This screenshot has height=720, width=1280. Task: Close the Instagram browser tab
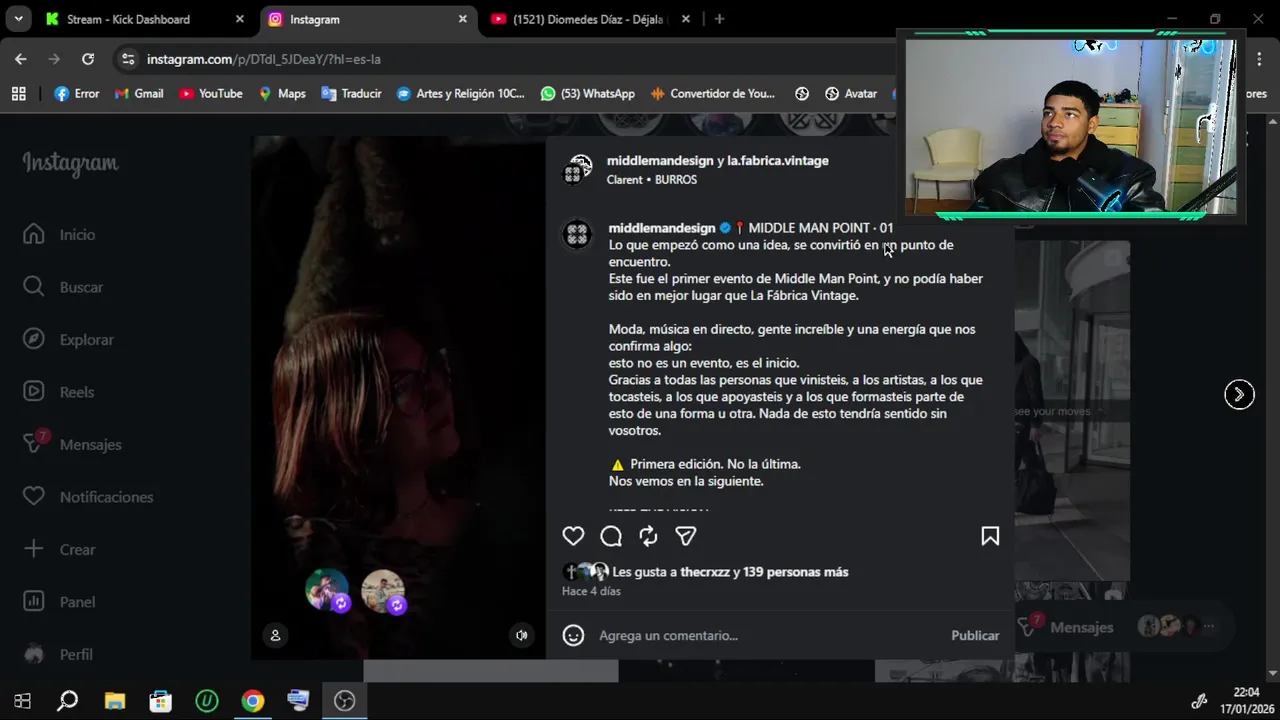[462, 19]
